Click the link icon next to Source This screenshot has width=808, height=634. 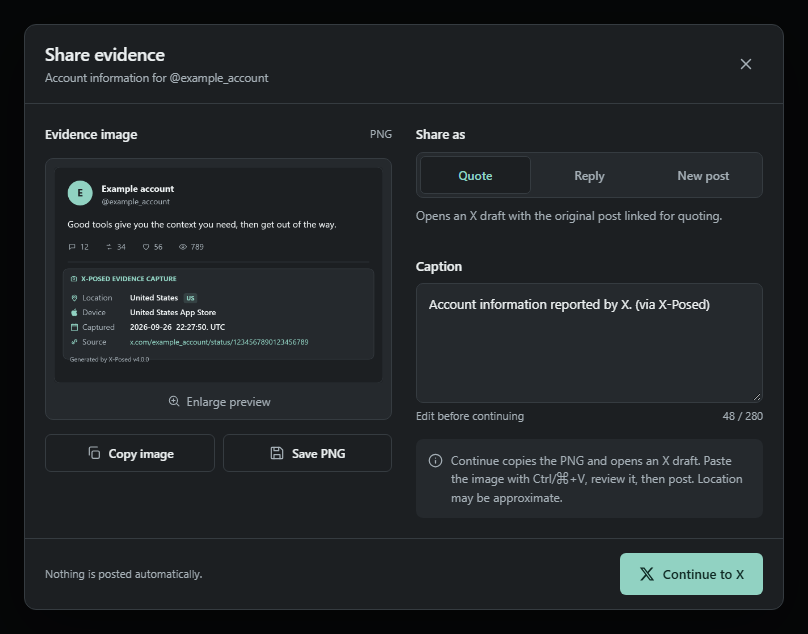coord(74,342)
